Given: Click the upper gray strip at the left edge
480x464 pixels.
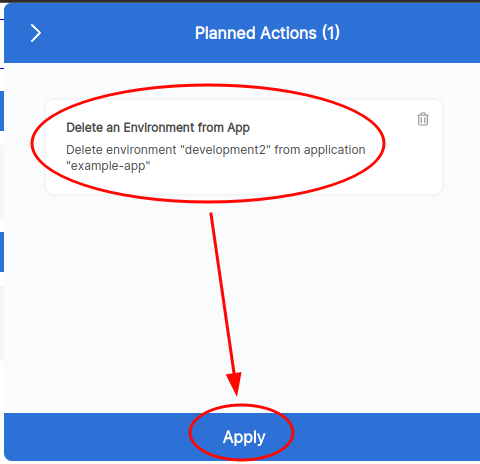Looking at the screenshot, I should point(2,182).
